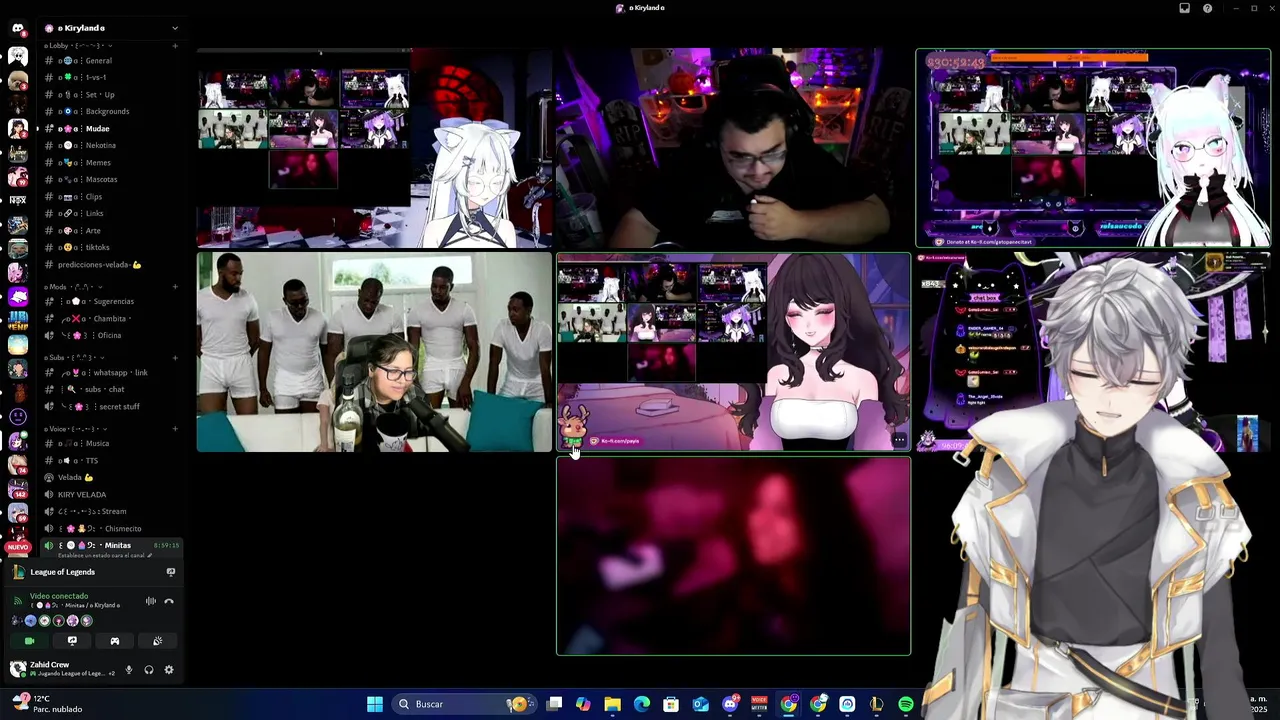The width and height of the screenshot is (1280, 720).
Task: Start an activity controller button
Action: tap(115, 641)
